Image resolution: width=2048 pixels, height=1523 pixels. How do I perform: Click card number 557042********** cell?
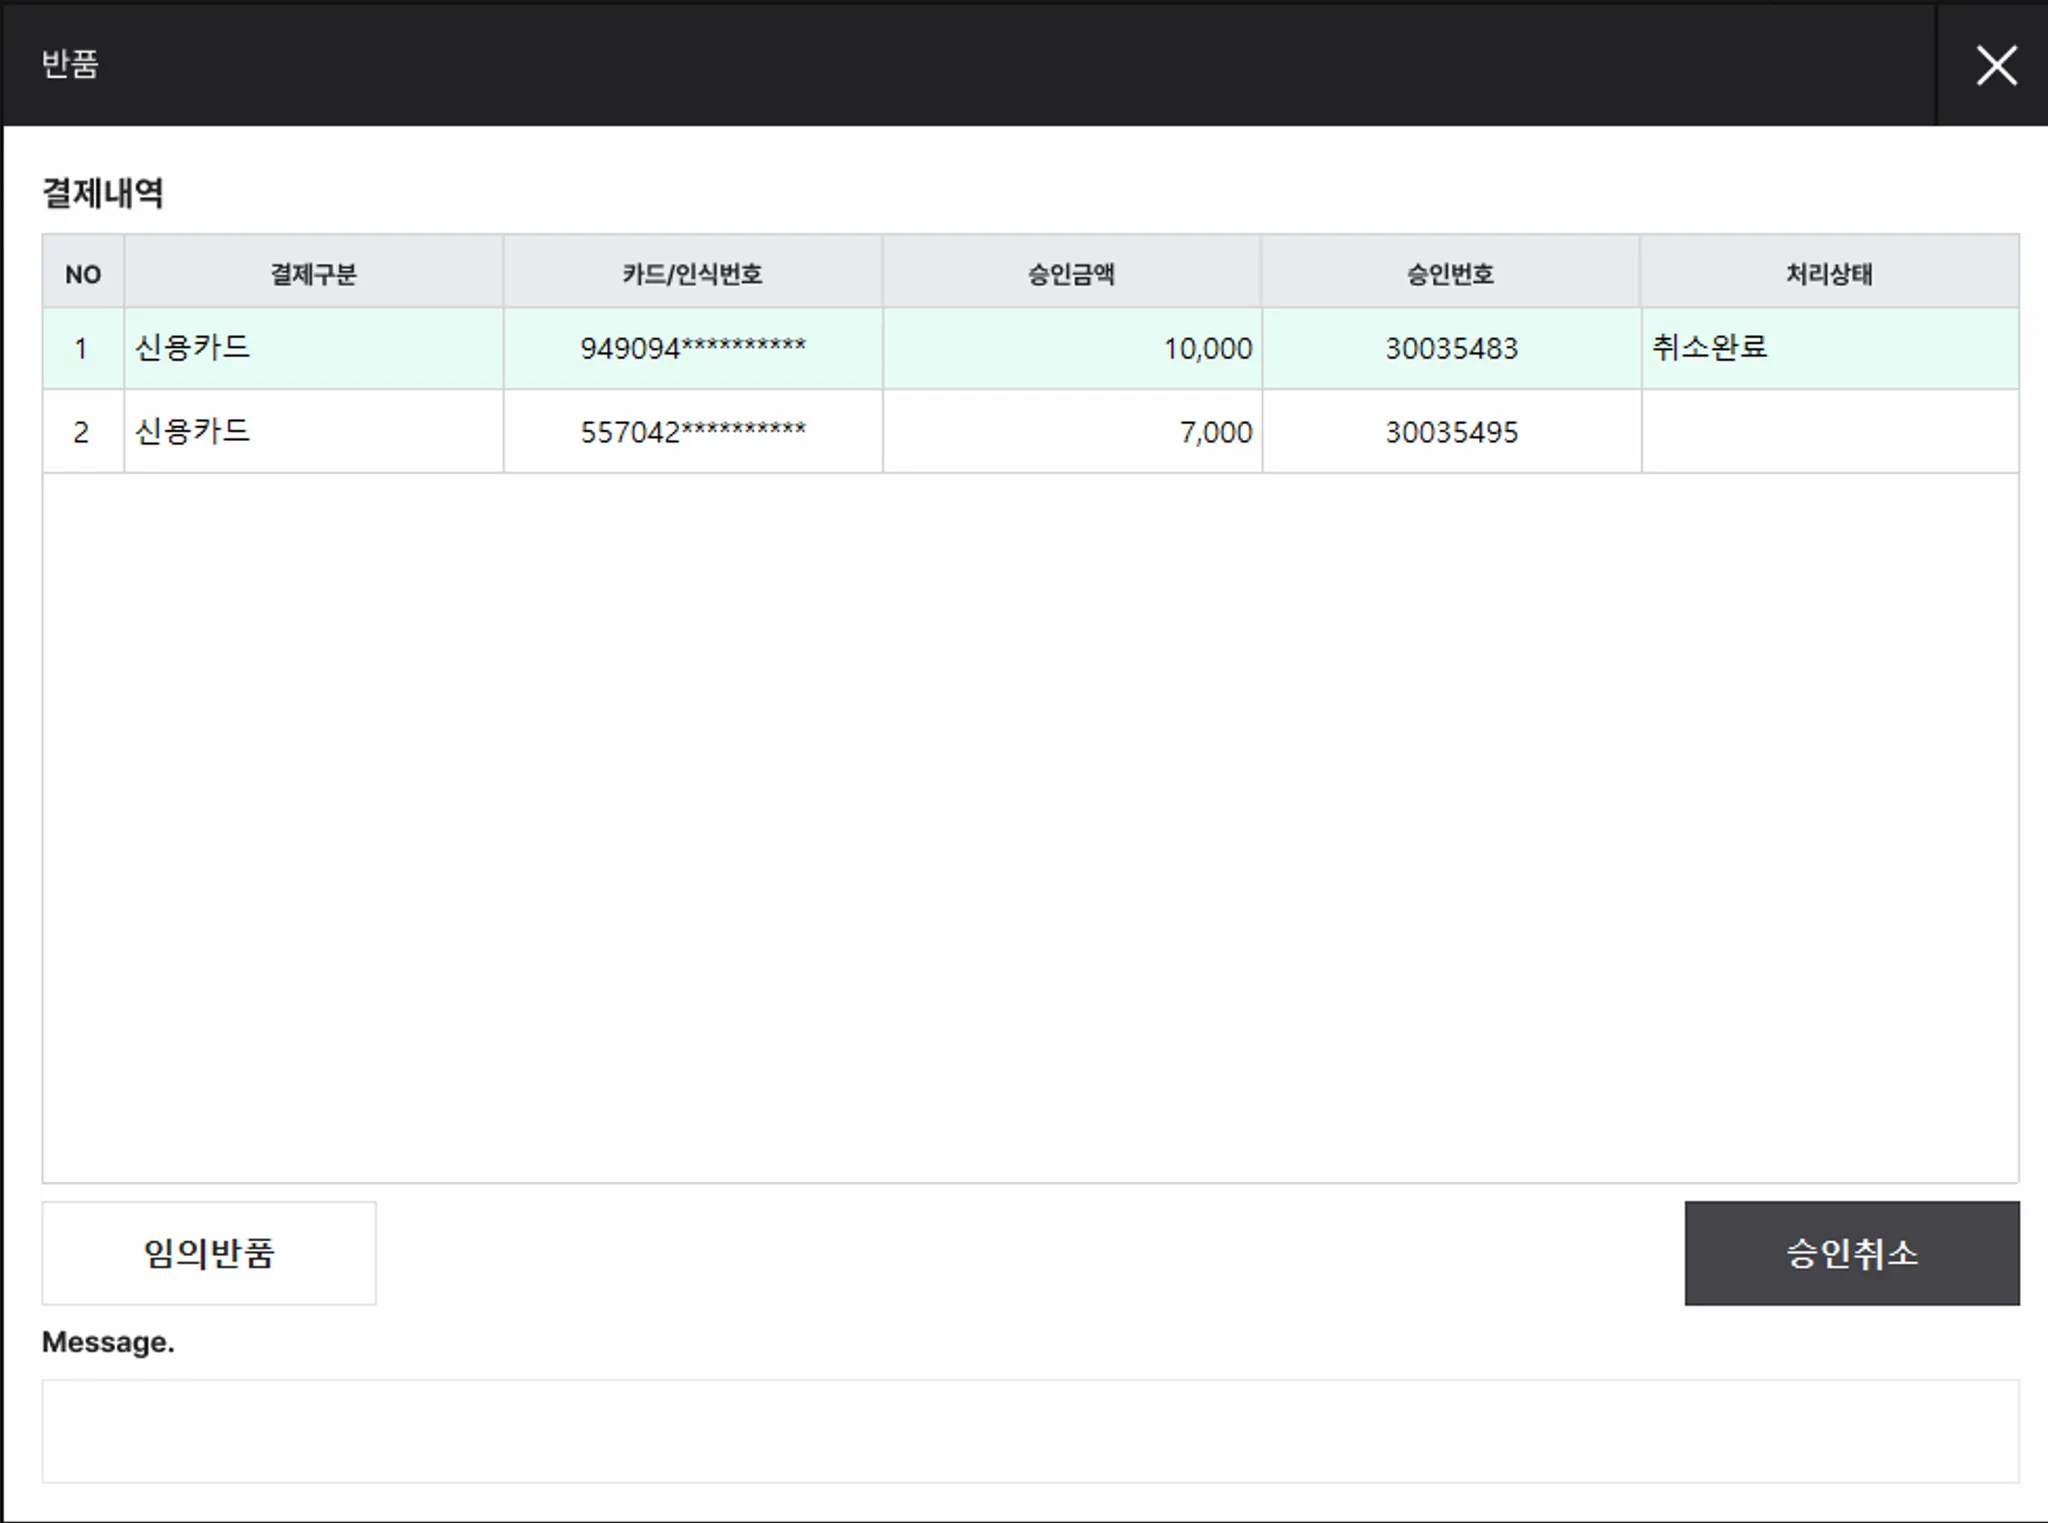coord(692,432)
